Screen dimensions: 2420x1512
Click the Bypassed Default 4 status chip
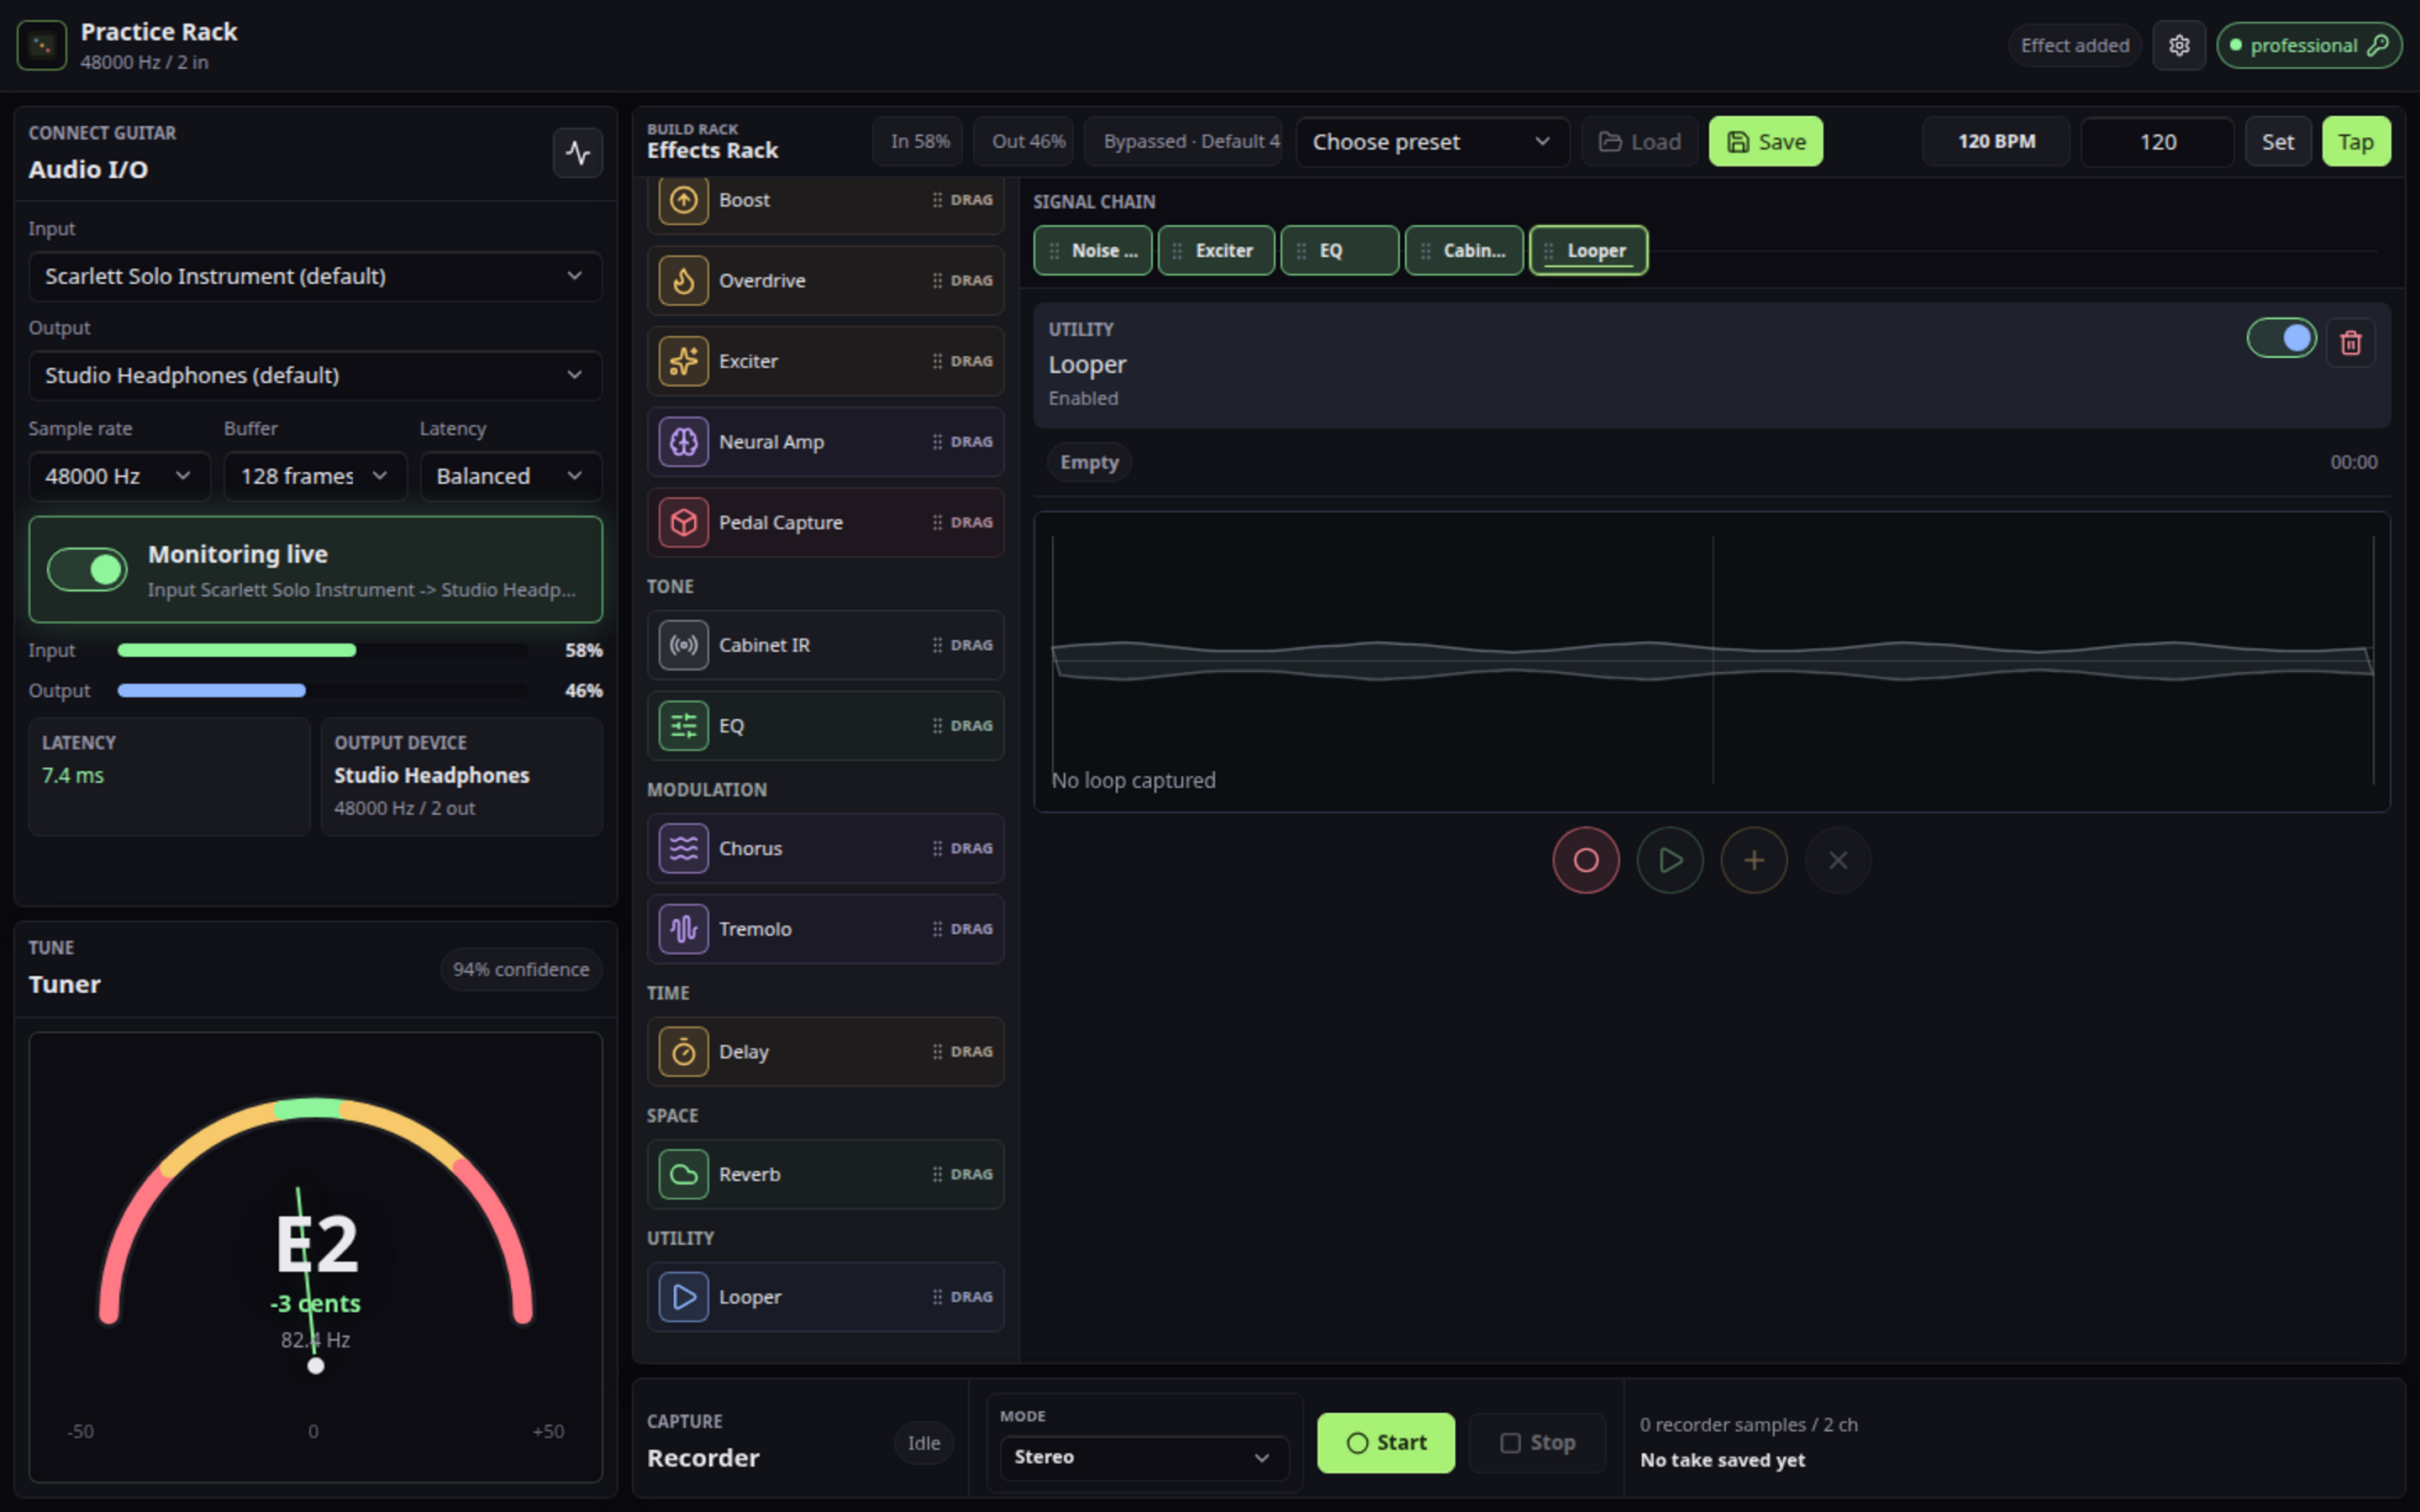1183,142
